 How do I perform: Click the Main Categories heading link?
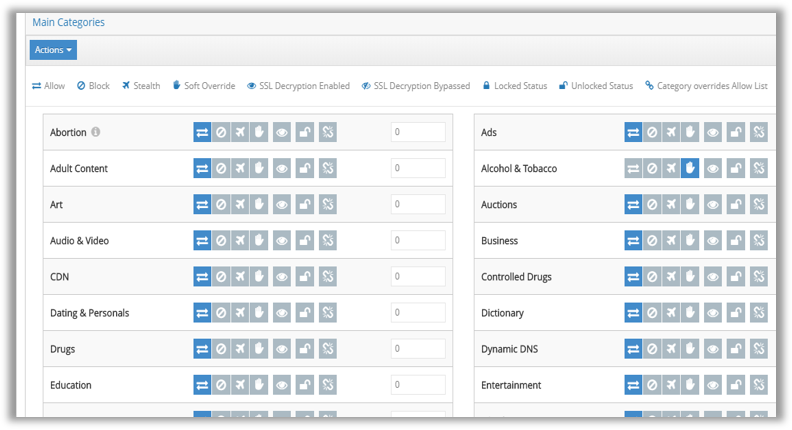pos(69,22)
